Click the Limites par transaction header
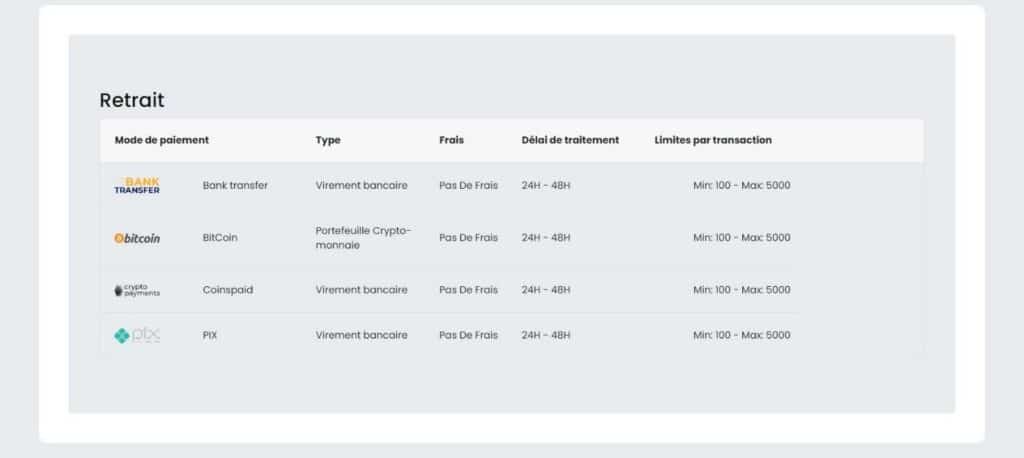Image resolution: width=1024 pixels, height=458 pixels. [x=713, y=140]
